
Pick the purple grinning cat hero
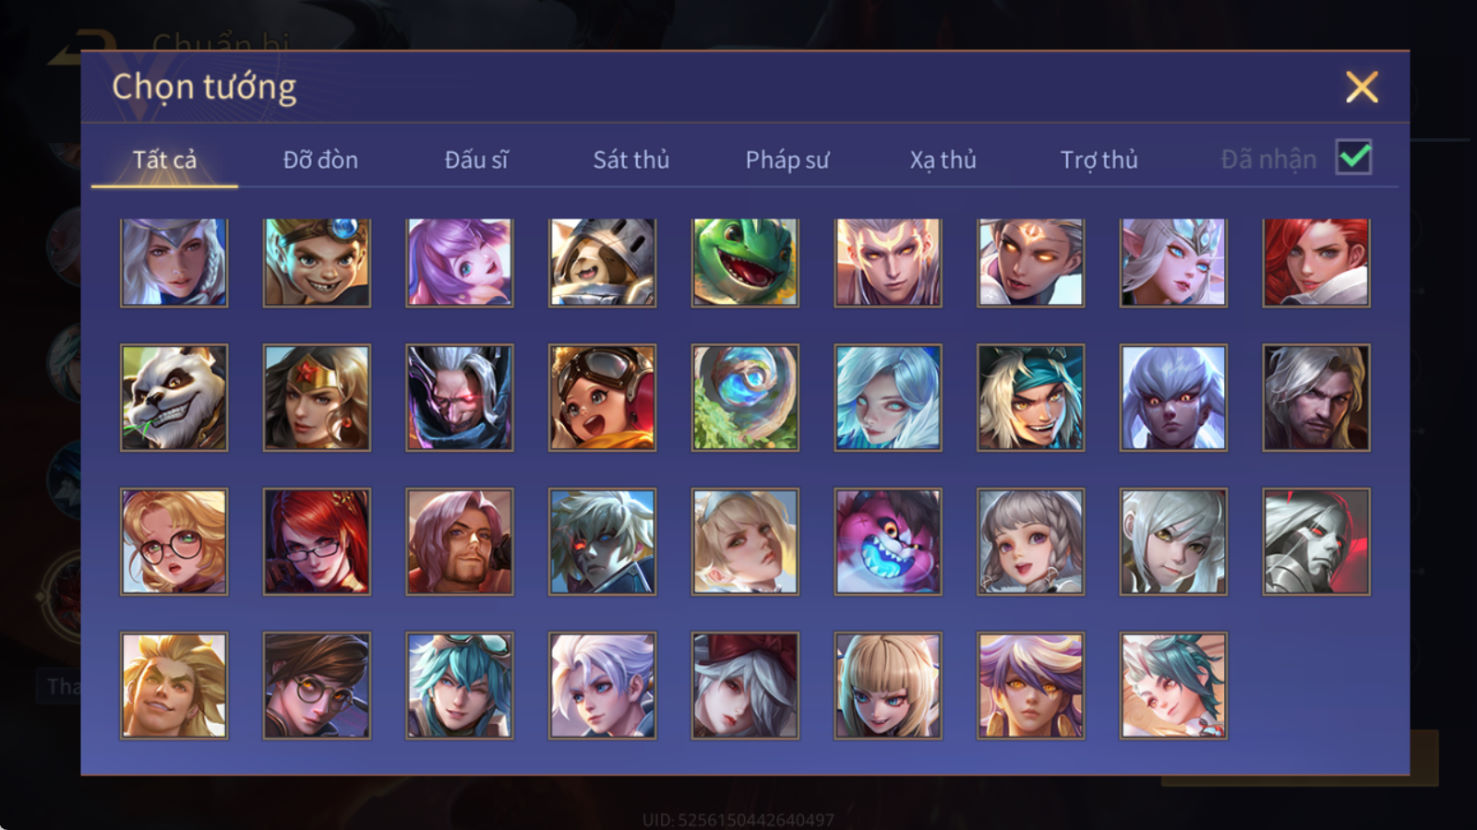[888, 542]
